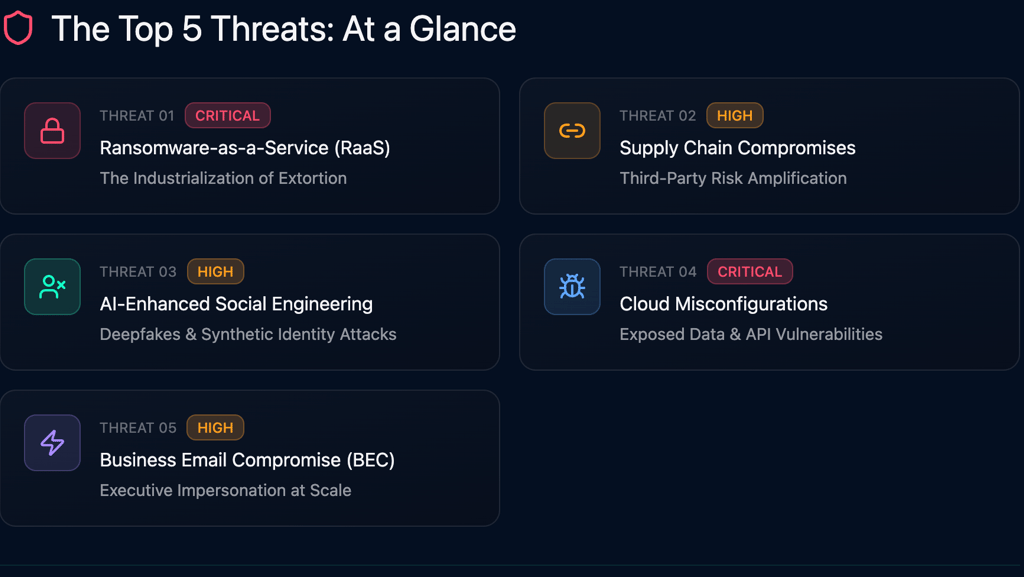The width and height of the screenshot is (1024, 577).
Task: Click the "Top 5 Threats: At a Glance" heading
Action: point(284,29)
